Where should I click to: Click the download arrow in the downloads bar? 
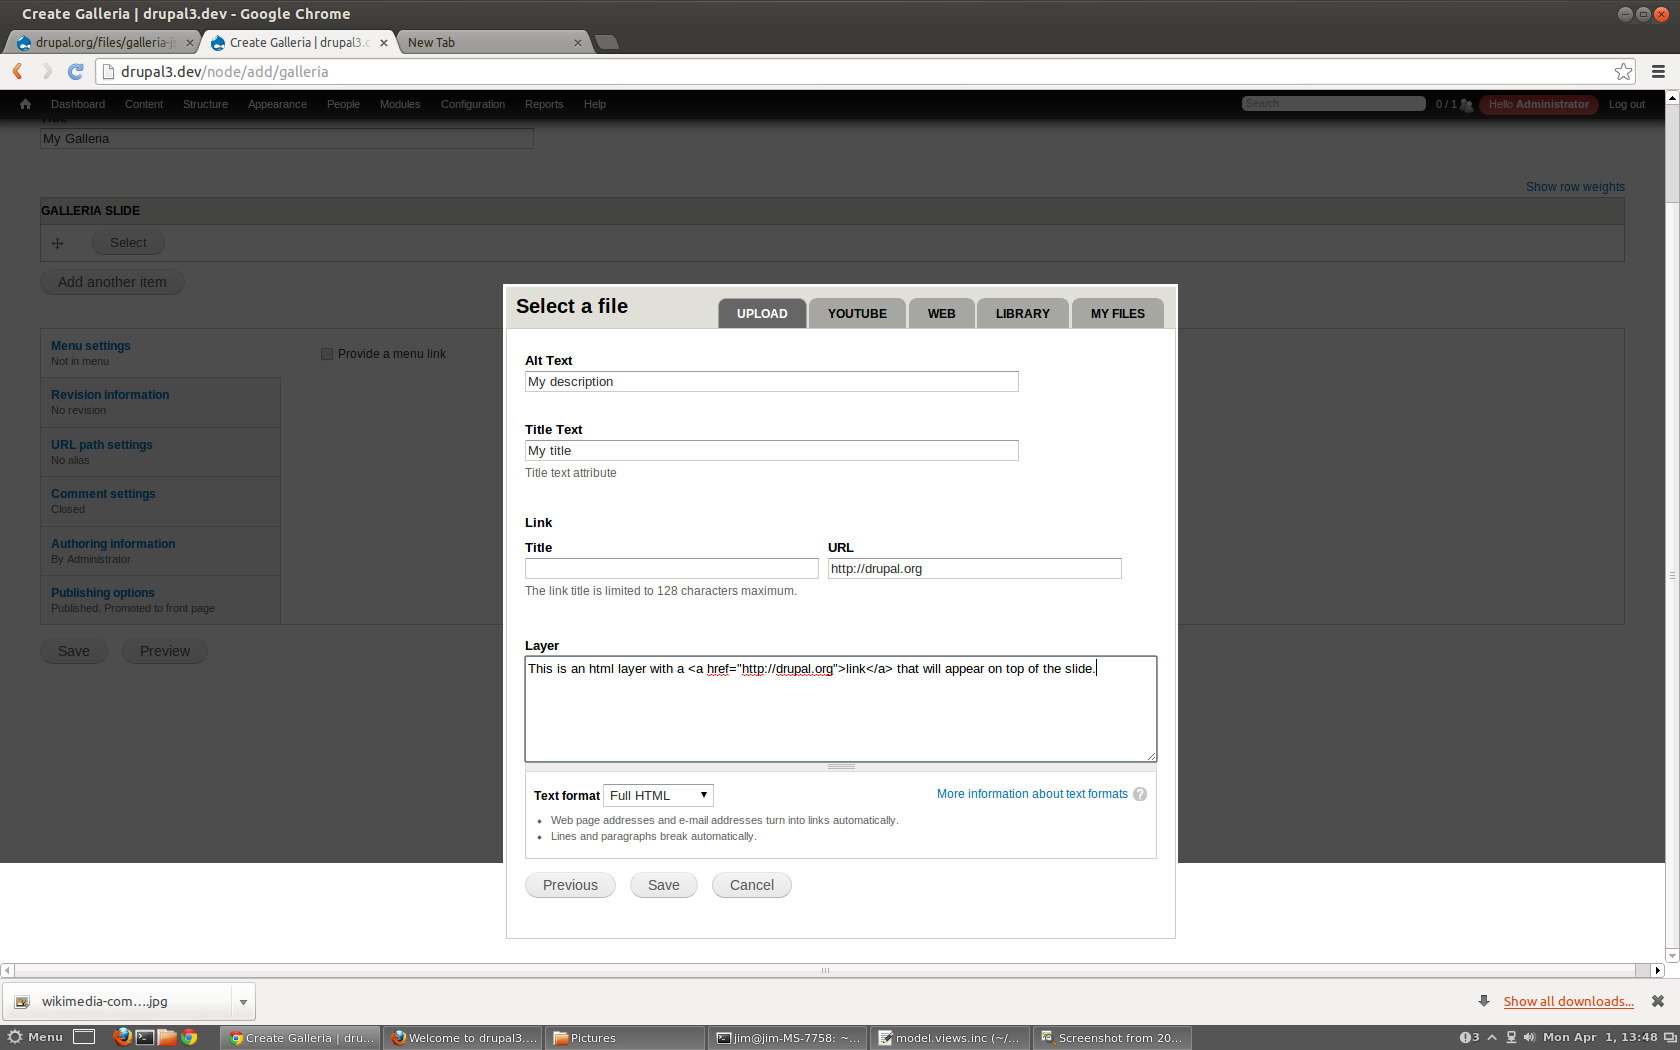click(x=1482, y=1001)
